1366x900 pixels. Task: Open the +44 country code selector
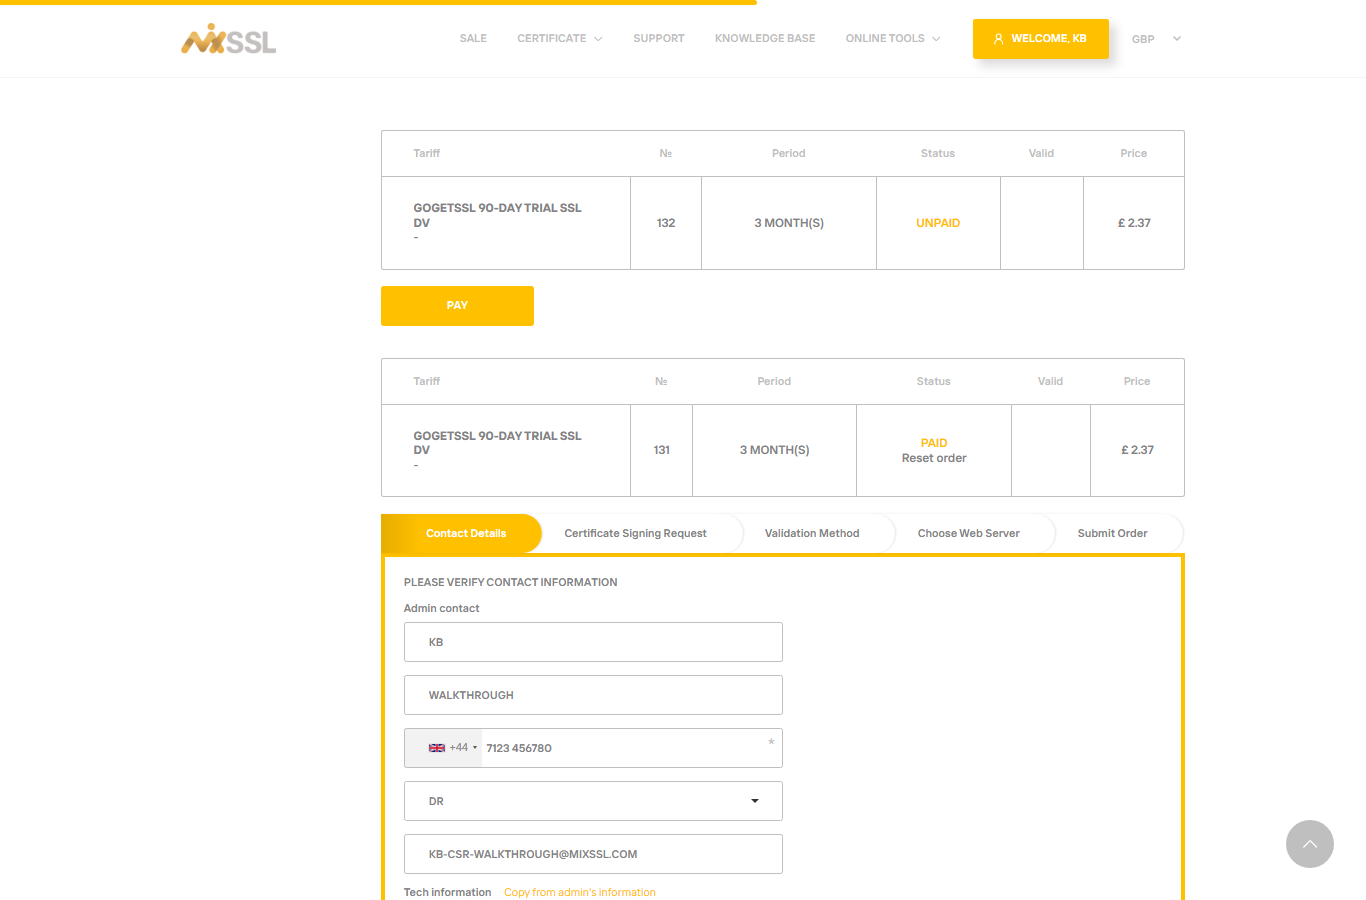(x=444, y=748)
